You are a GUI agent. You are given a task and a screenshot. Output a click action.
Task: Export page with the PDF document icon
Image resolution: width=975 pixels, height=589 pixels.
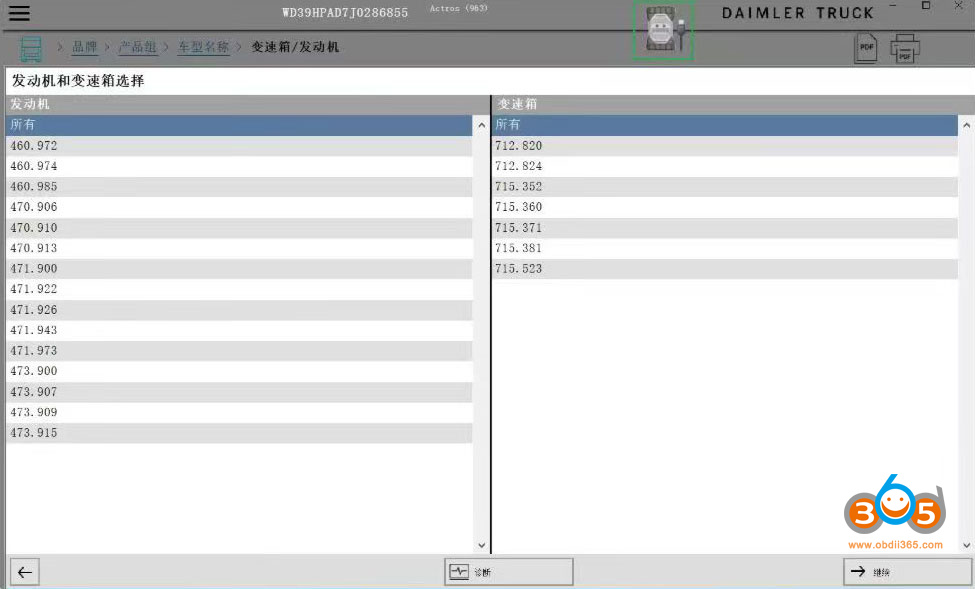[x=865, y=48]
